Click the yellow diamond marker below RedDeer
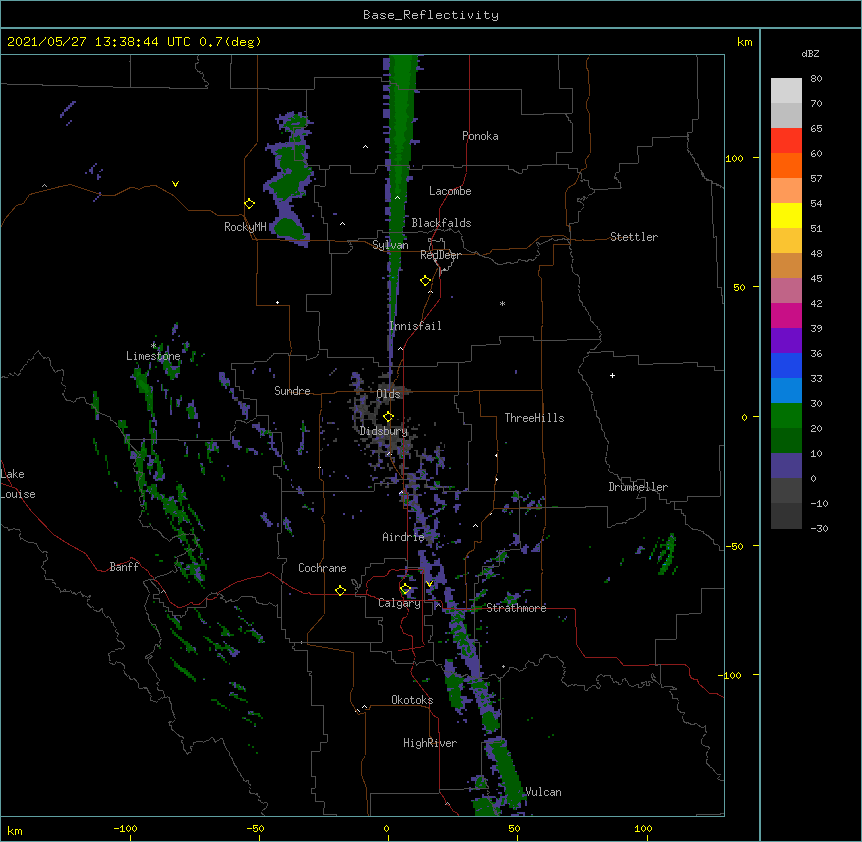The image size is (862, 842). [x=426, y=281]
